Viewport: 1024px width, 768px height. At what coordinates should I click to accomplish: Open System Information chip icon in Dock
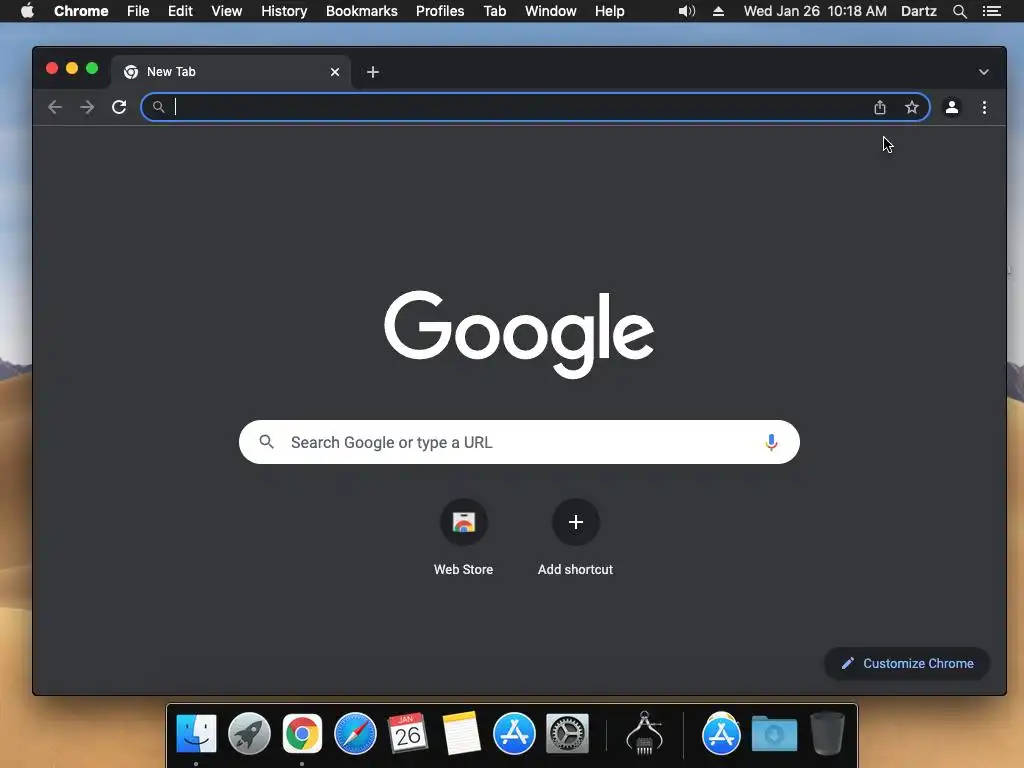pyautogui.click(x=644, y=733)
